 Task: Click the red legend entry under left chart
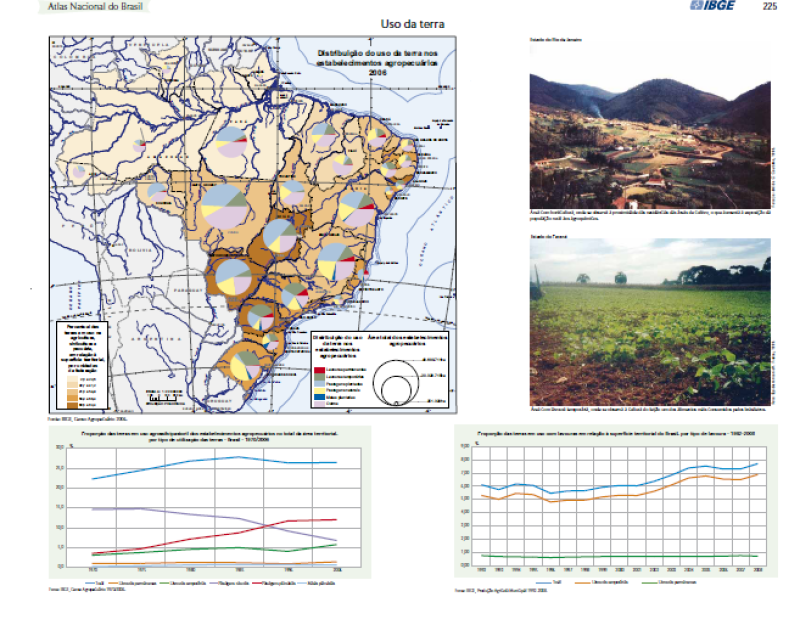[x=273, y=583]
